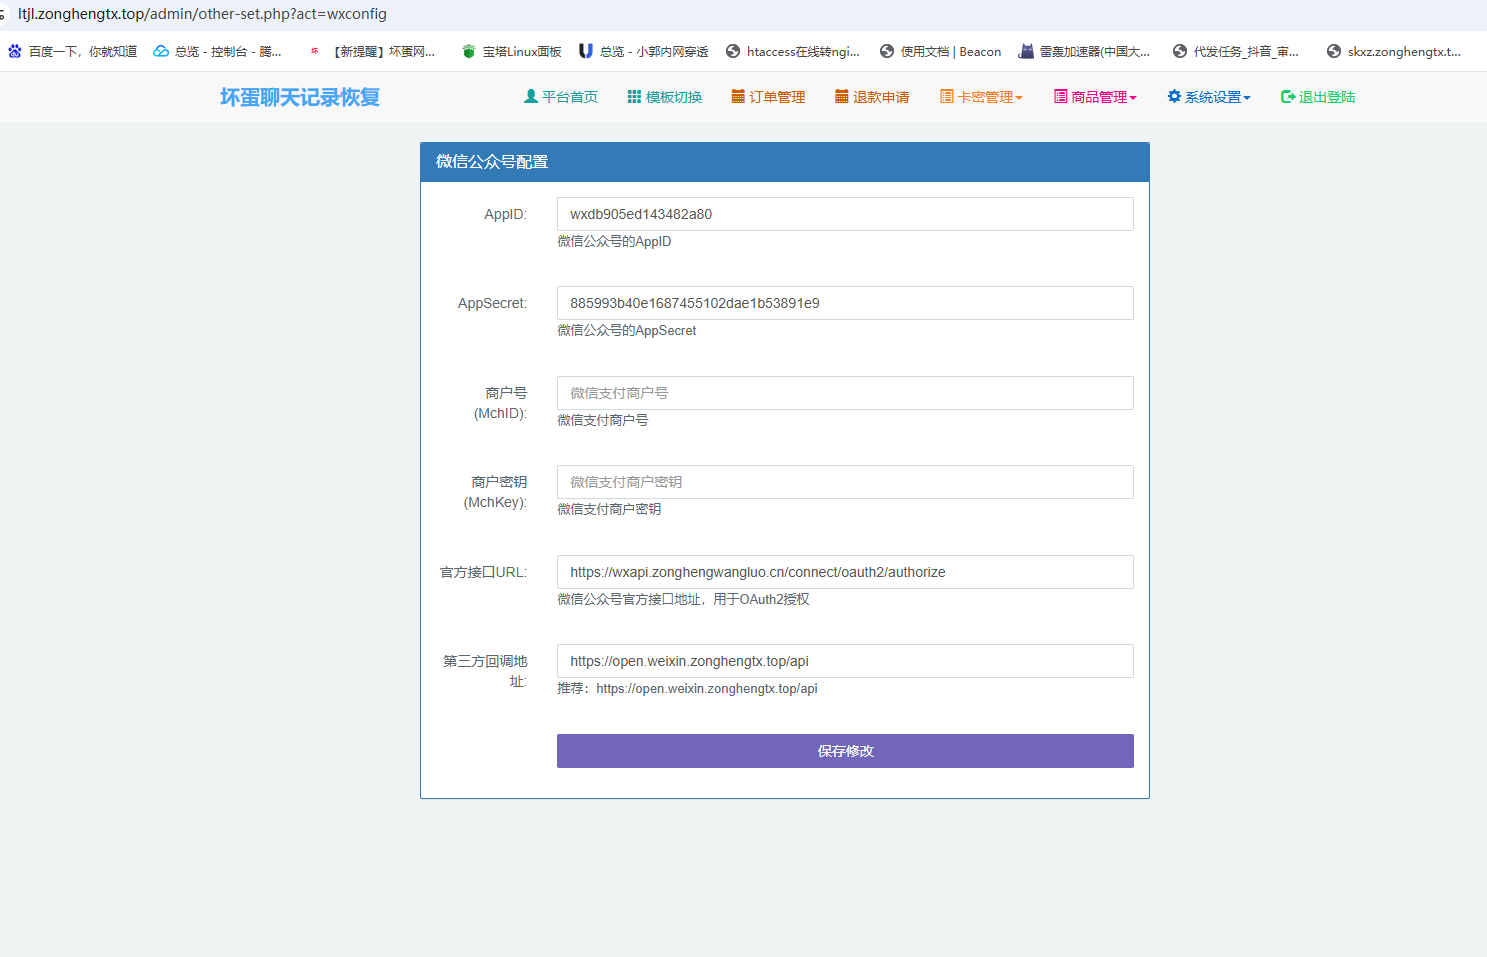Expand the 卡密管理 dropdown menu
The width and height of the screenshot is (1487, 957).
point(981,97)
